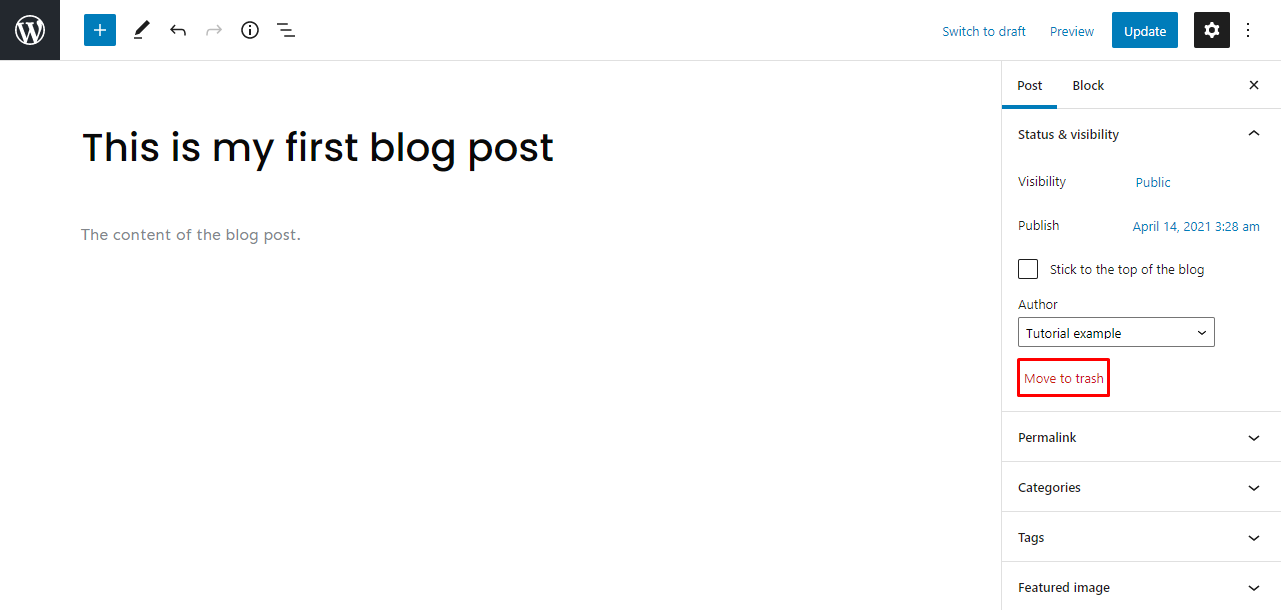1281x610 pixels.
Task: Open the Details (information) icon
Action: click(x=249, y=30)
